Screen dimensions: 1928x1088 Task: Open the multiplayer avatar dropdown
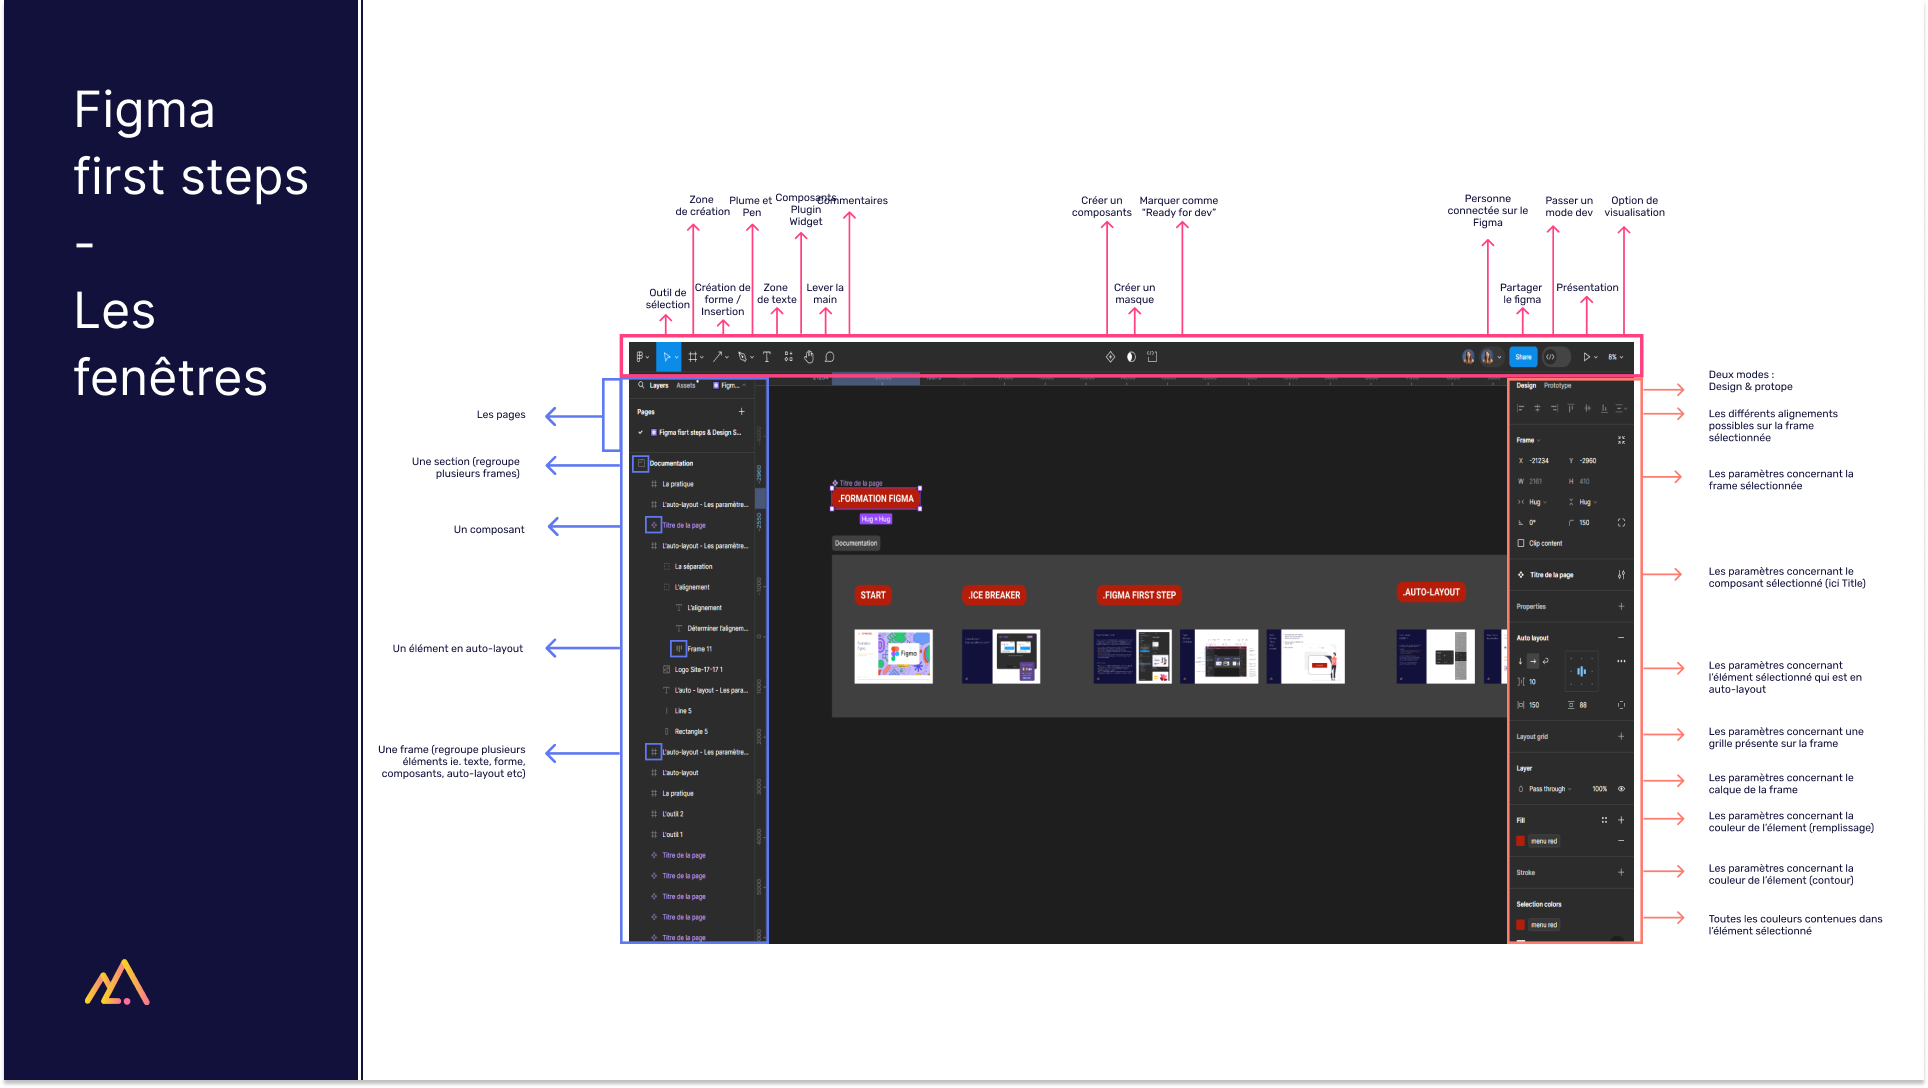point(1500,358)
